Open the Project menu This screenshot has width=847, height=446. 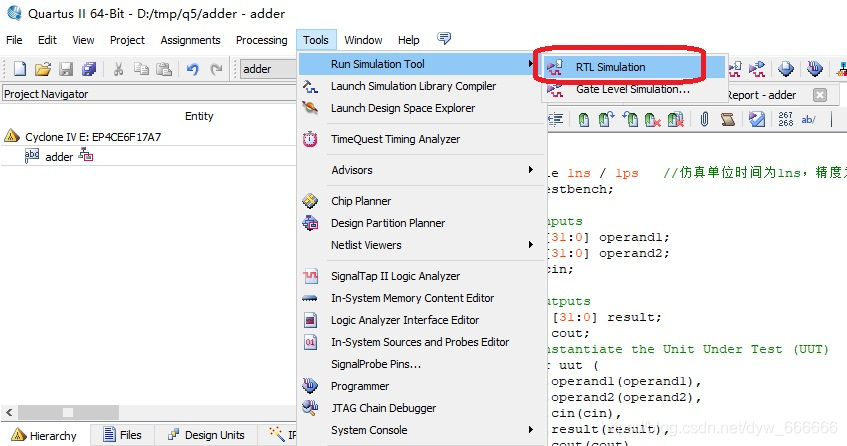(127, 40)
